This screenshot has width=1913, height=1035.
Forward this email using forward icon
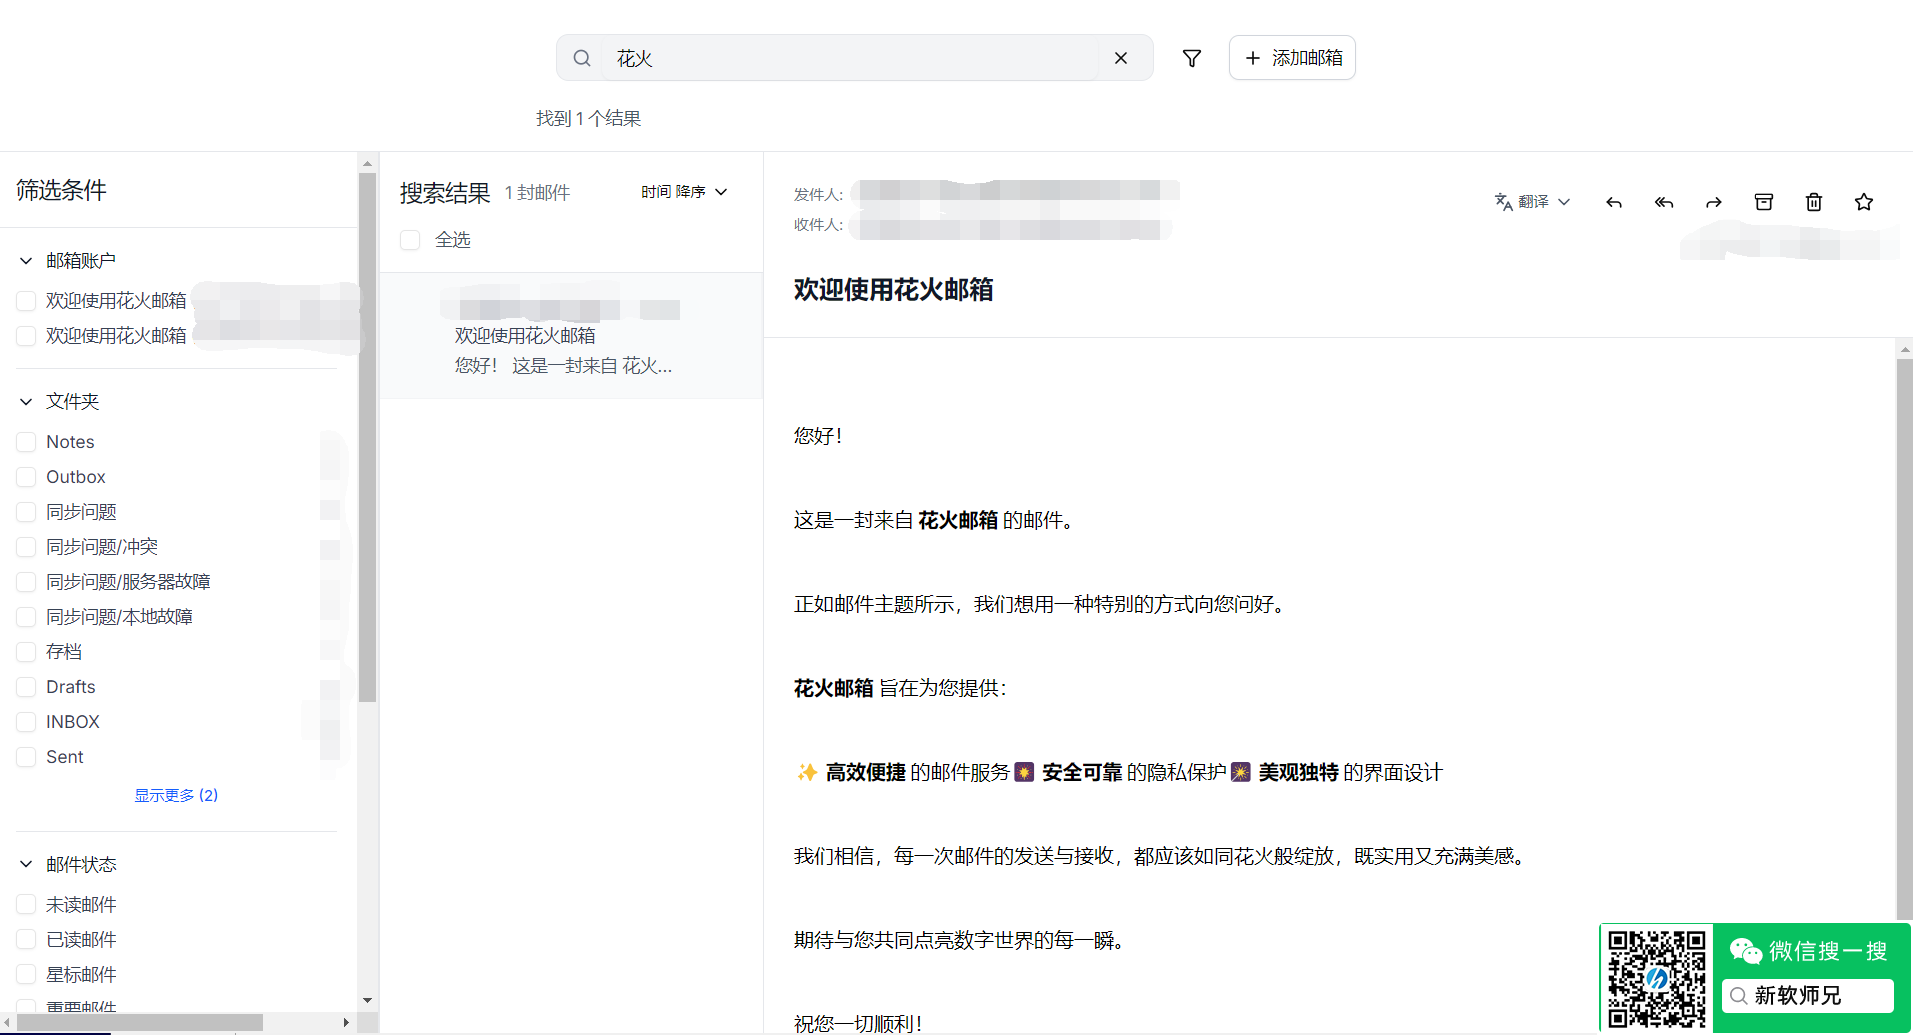pyautogui.click(x=1713, y=202)
